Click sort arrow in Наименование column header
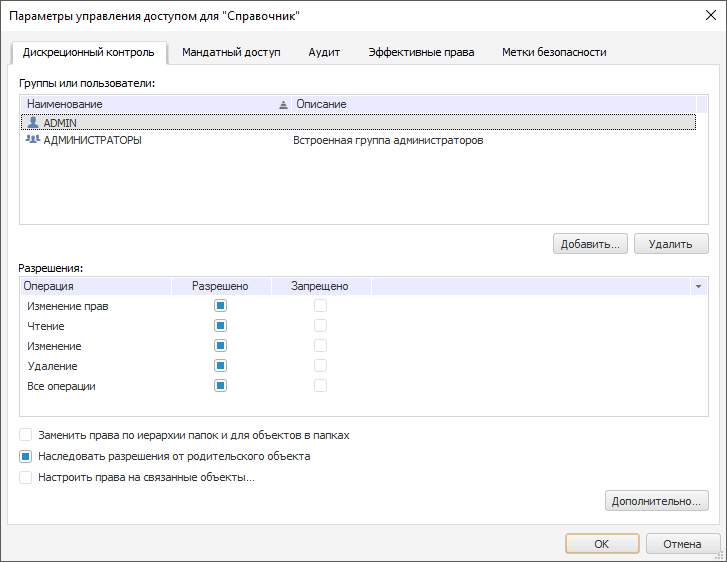Image resolution: width=727 pixels, height=562 pixels. 283,104
